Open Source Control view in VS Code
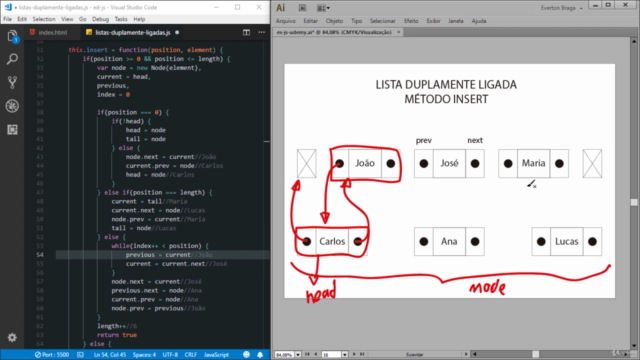The width and height of the screenshot is (640, 360). pos(12,82)
